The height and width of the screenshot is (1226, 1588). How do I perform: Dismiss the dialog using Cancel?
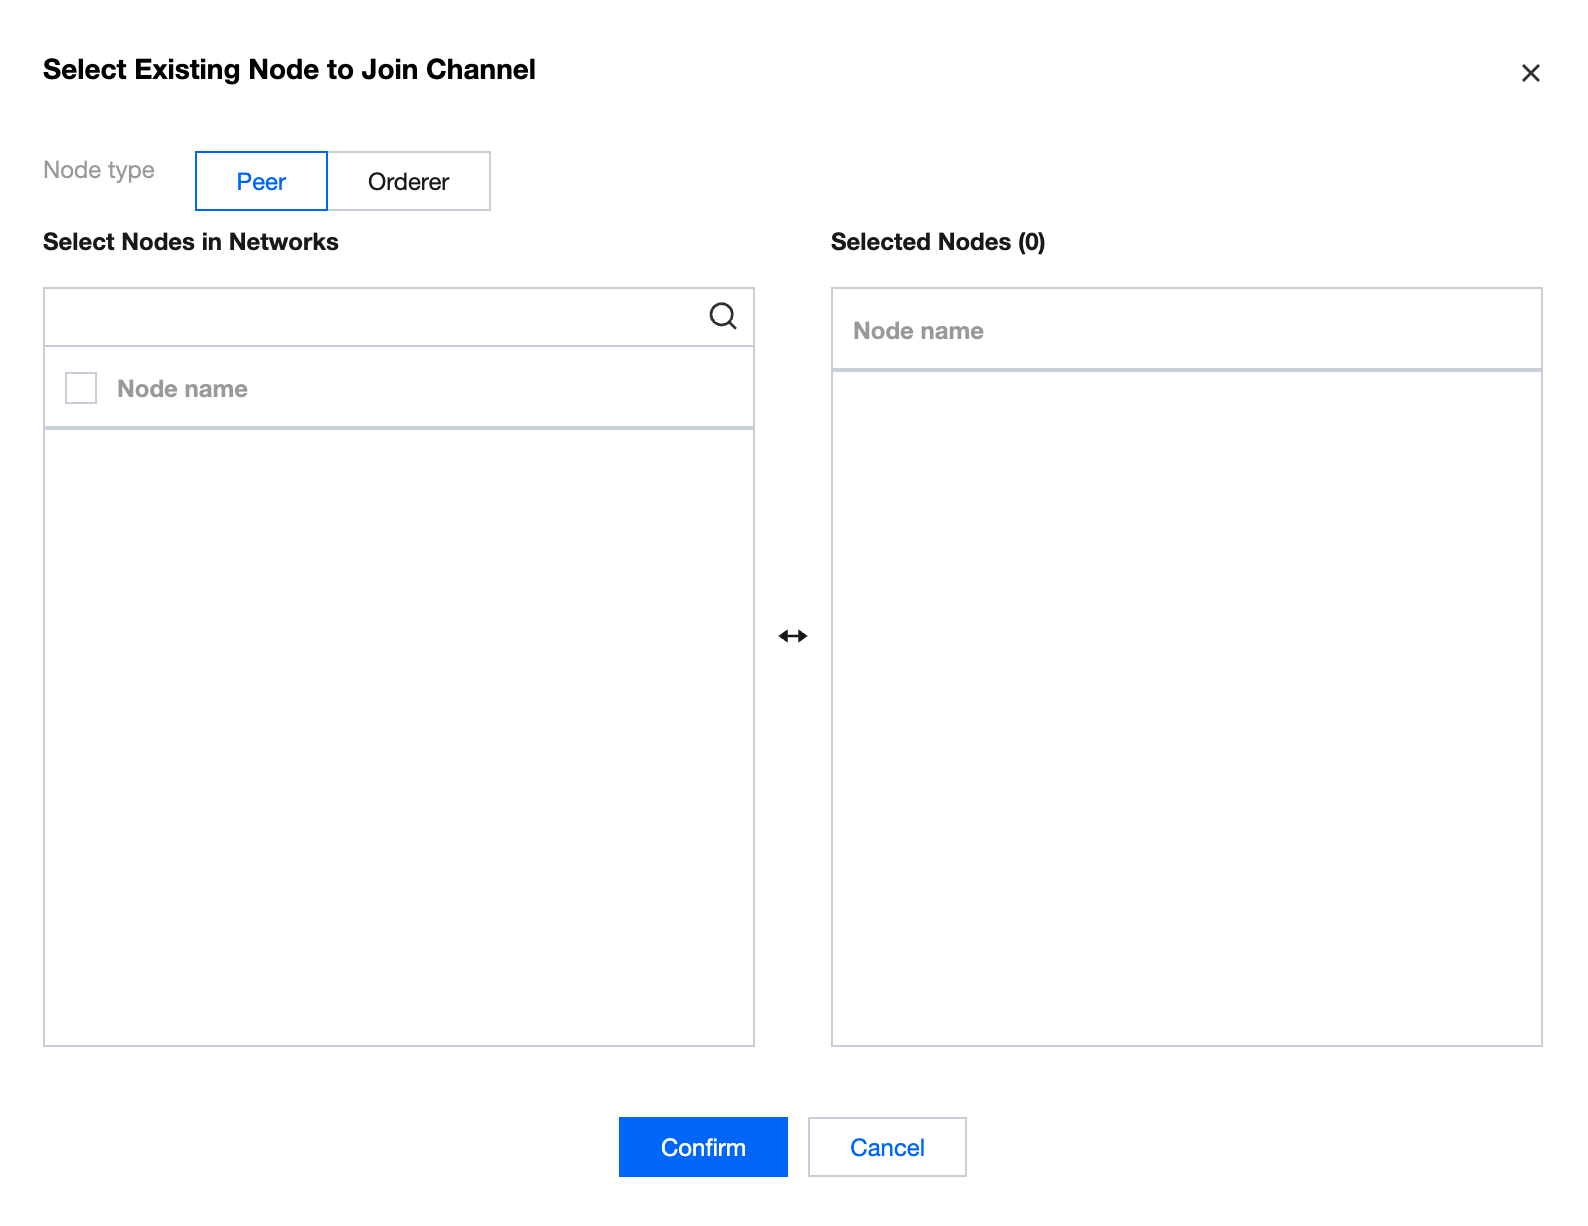pos(886,1147)
